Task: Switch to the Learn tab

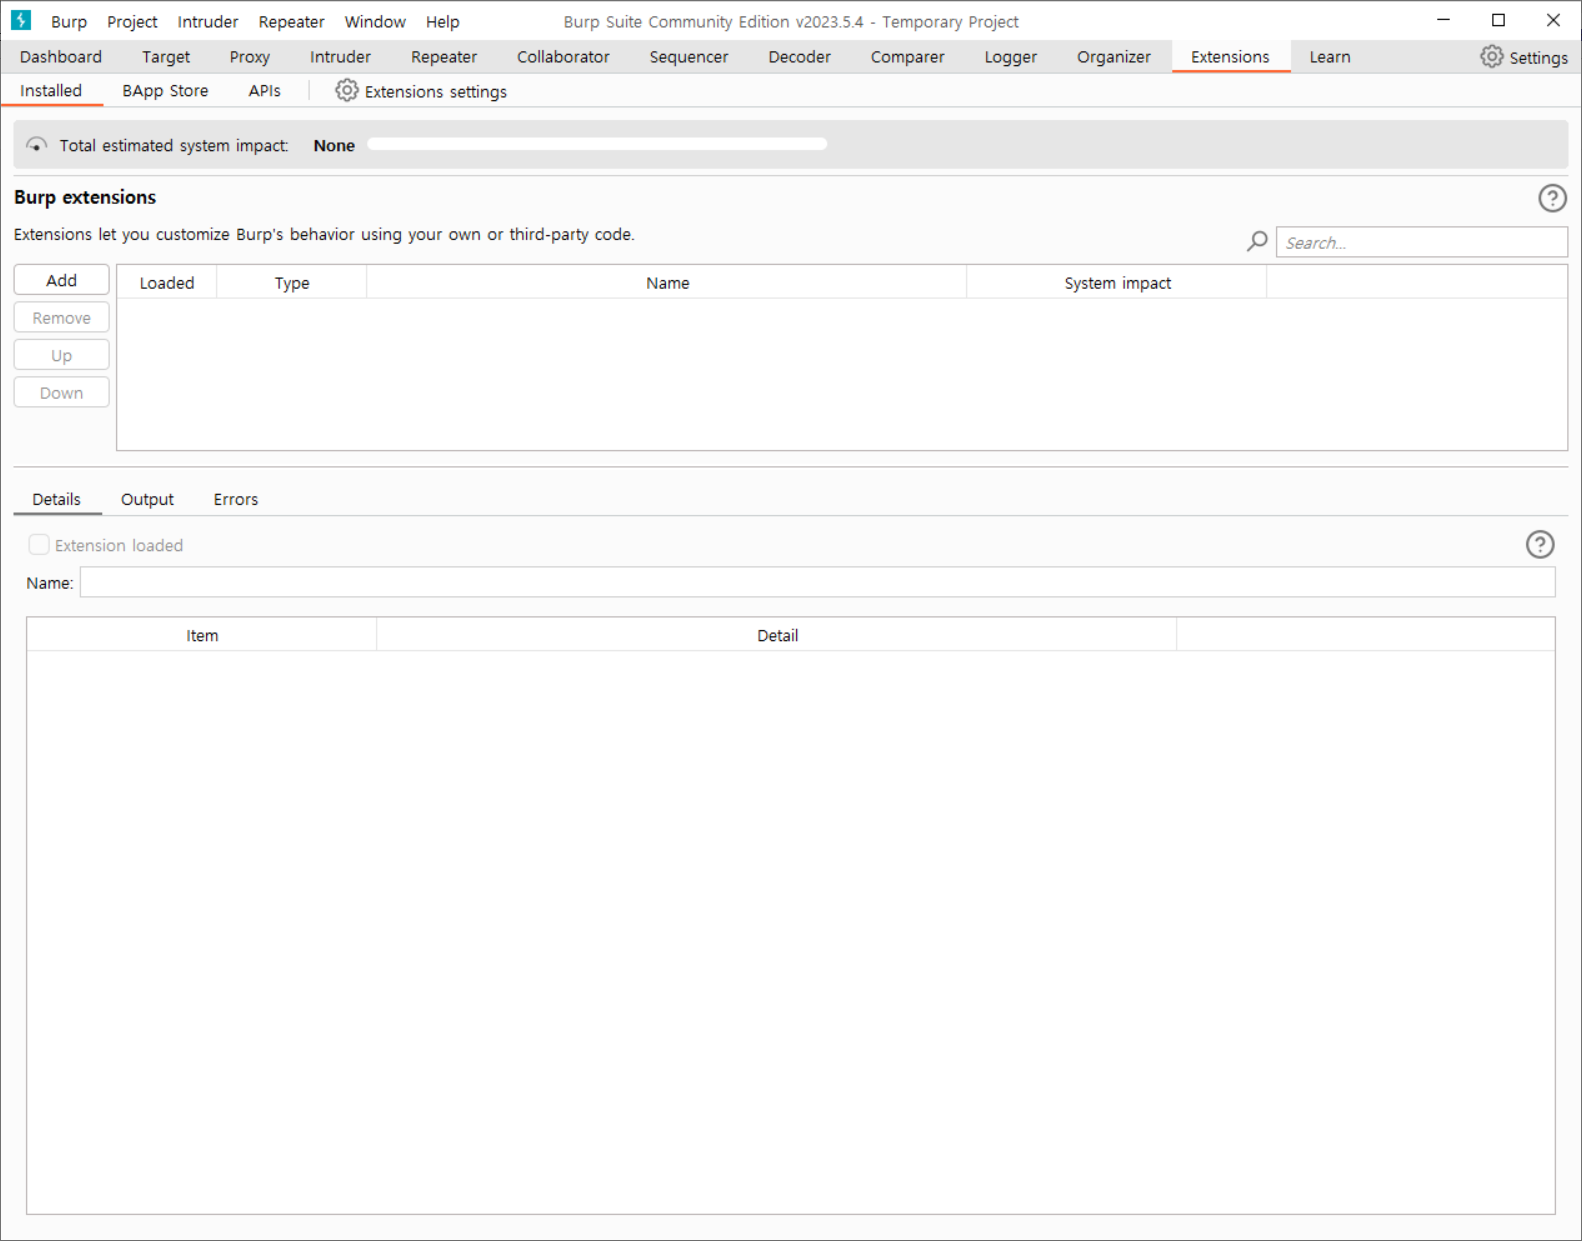Action: click(1330, 57)
